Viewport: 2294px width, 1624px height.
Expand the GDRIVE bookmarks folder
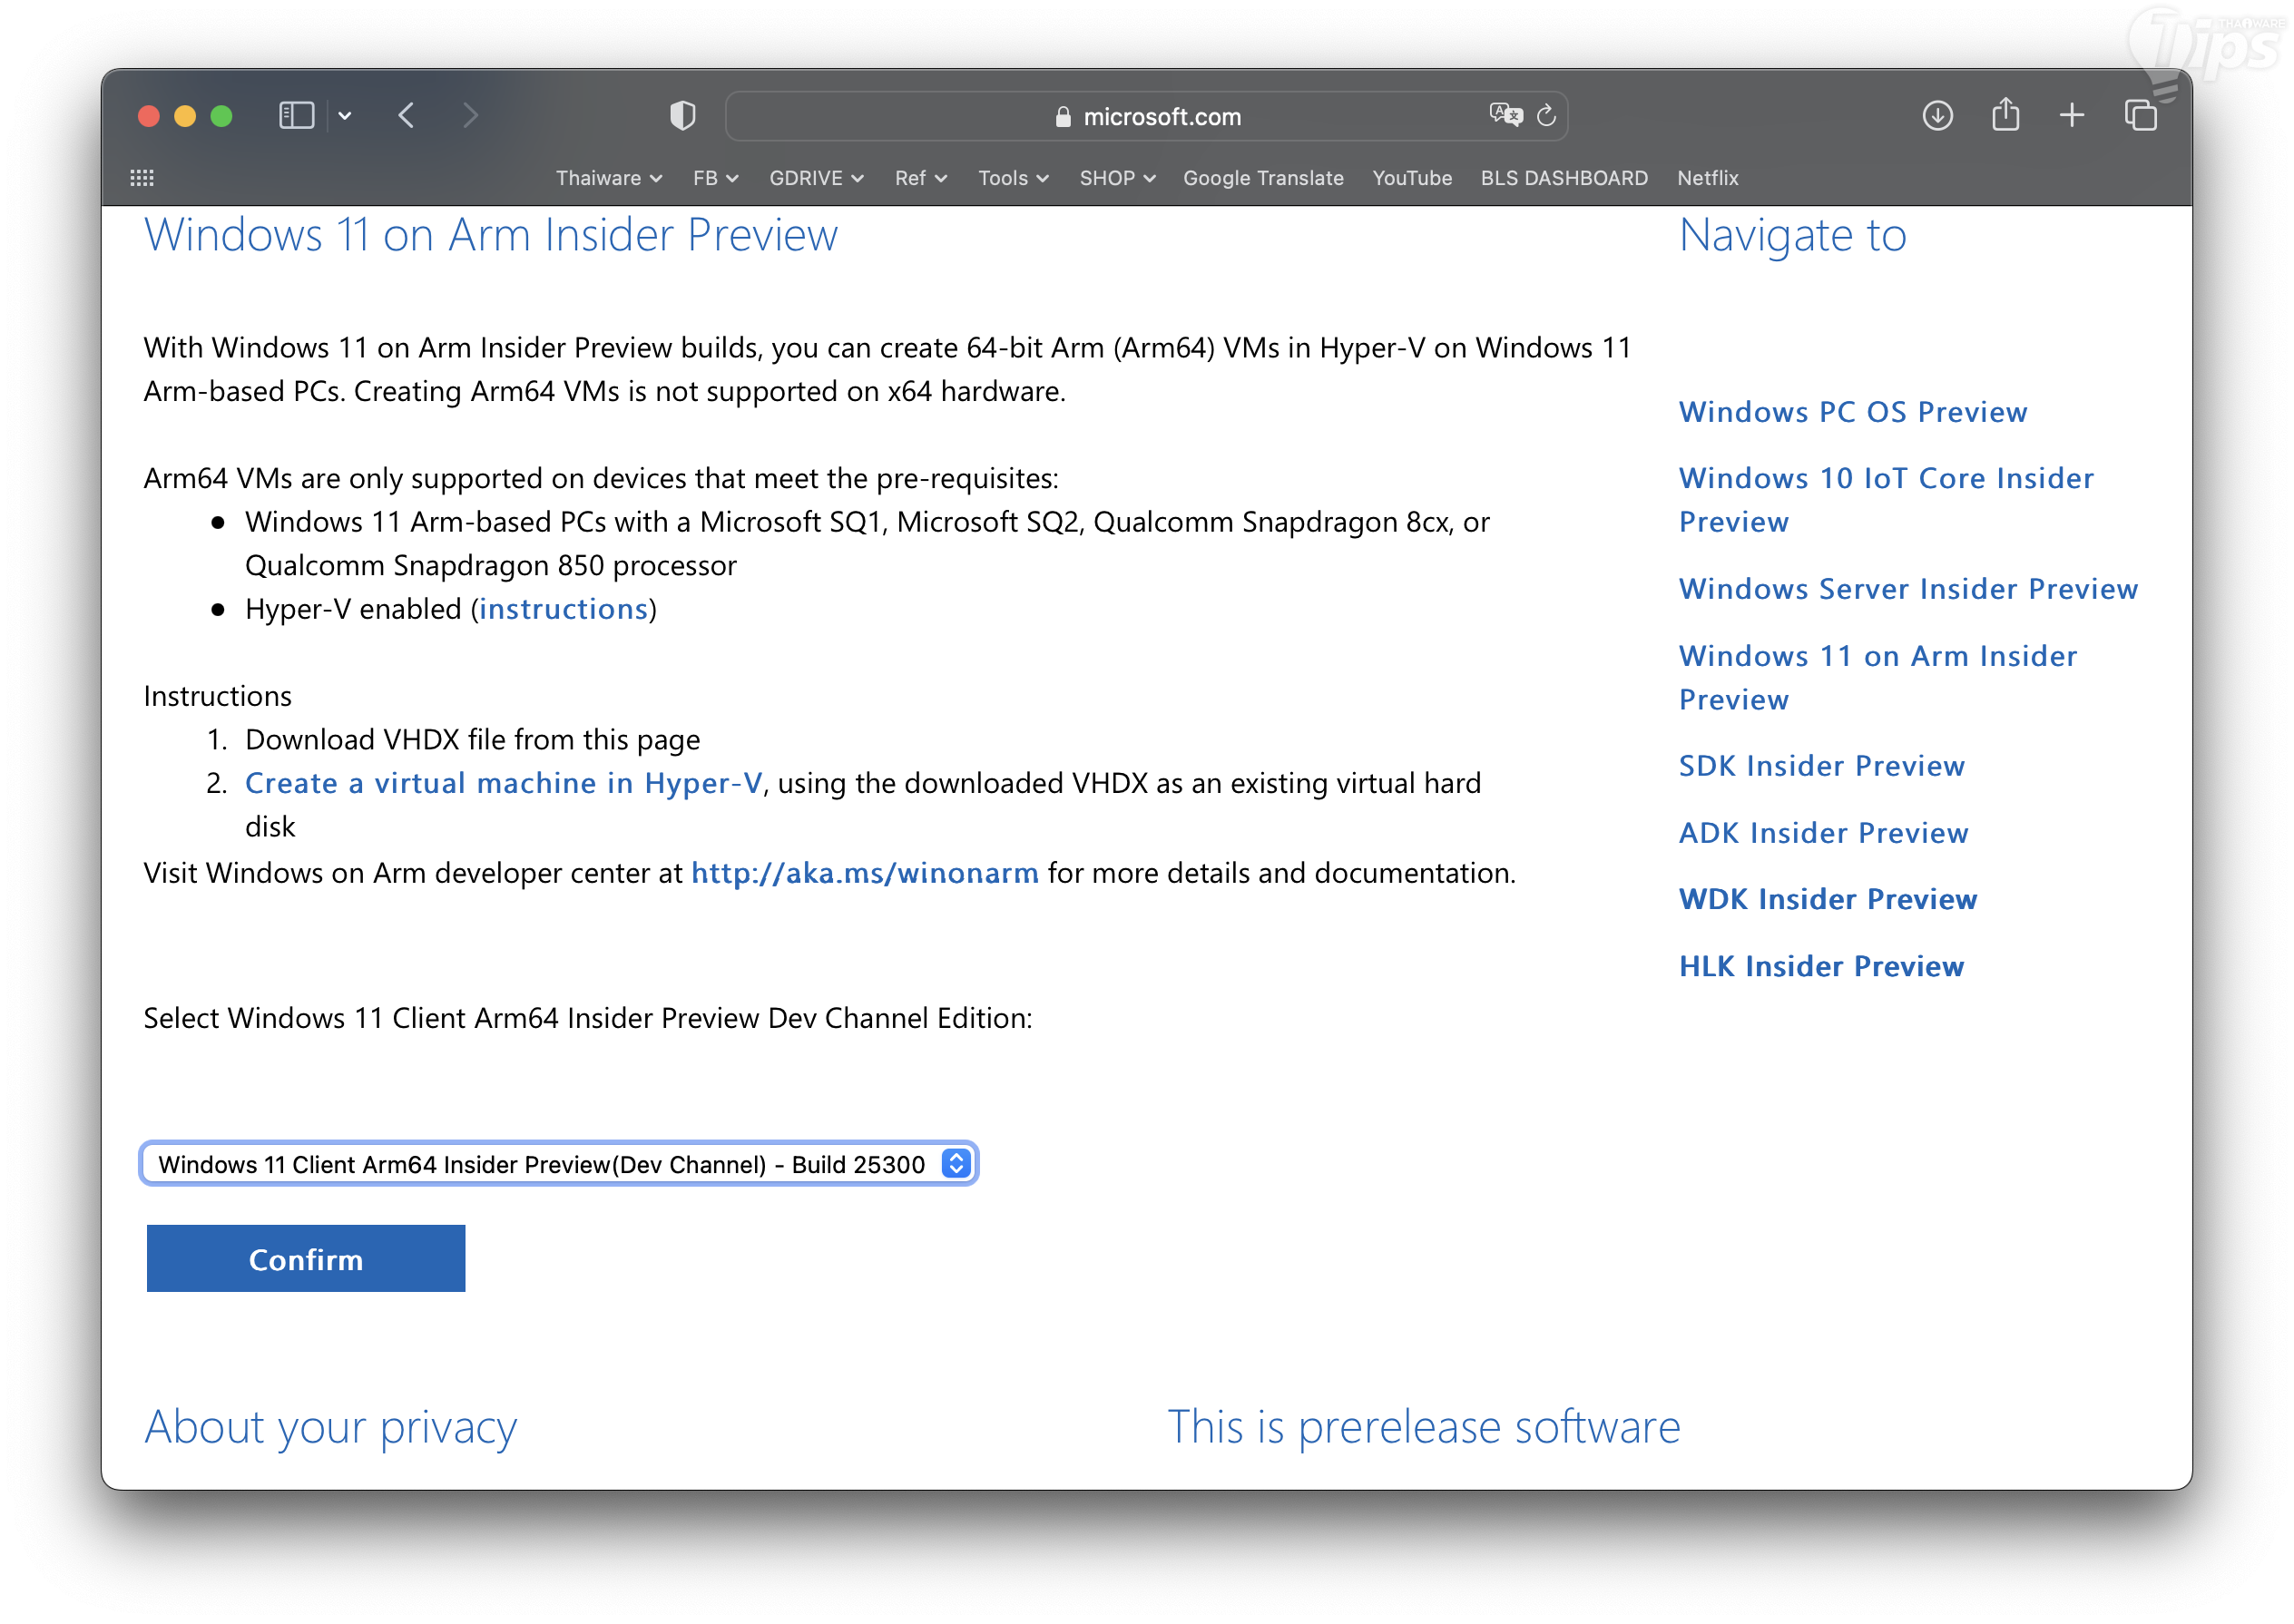click(x=815, y=178)
